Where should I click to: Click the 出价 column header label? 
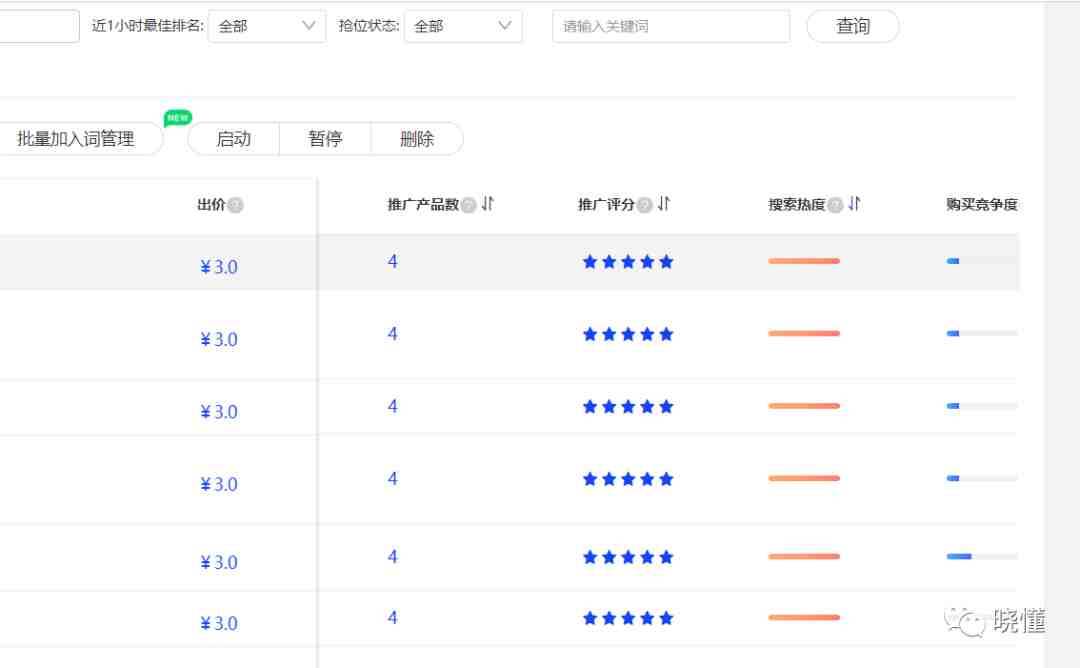pos(211,205)
